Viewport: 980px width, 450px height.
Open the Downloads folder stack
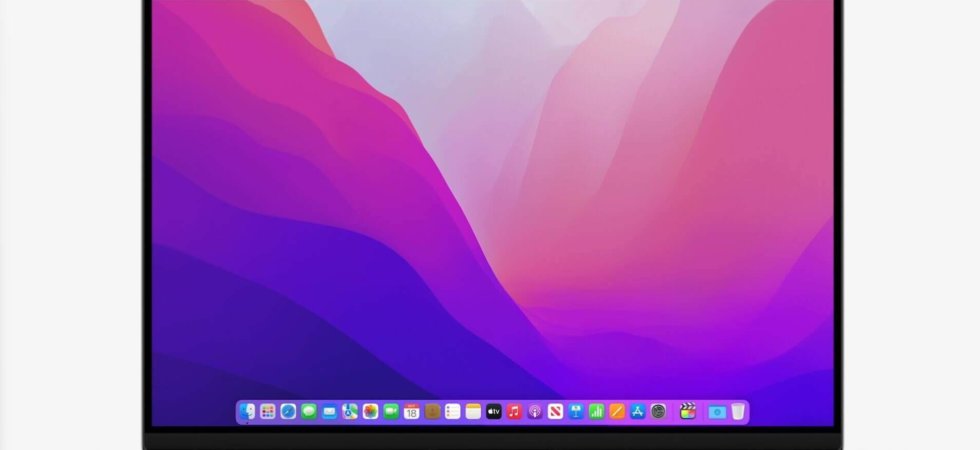pyautogui.click(x=717, y=412)
